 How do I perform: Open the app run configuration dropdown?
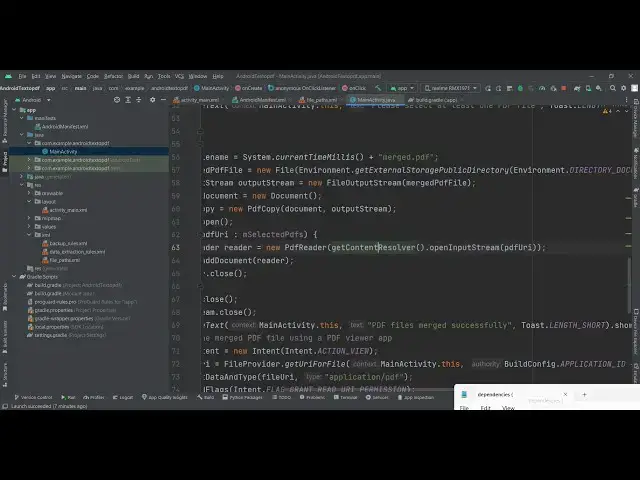[402, 88]
